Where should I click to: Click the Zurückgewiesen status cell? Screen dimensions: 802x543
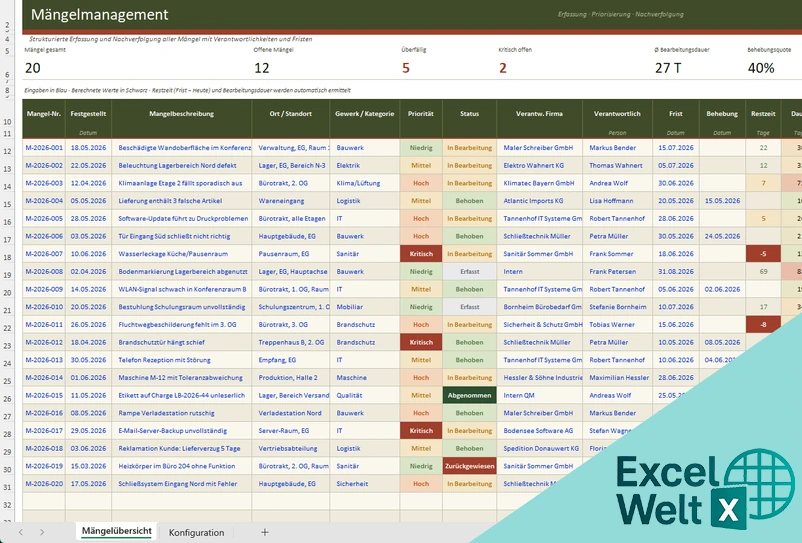470,466
